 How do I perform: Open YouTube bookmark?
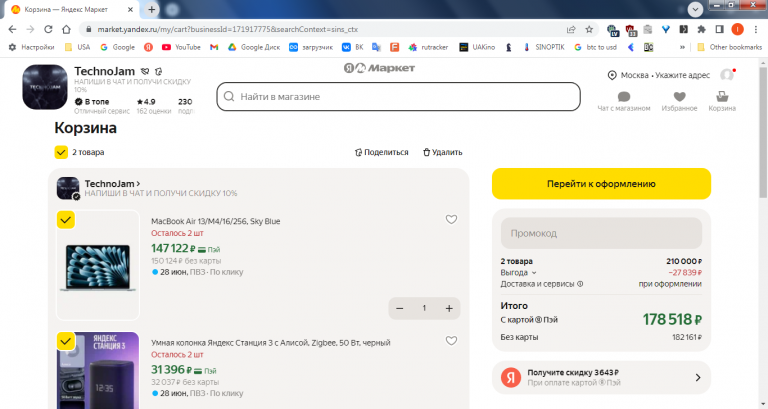click(x=181, y=47)
